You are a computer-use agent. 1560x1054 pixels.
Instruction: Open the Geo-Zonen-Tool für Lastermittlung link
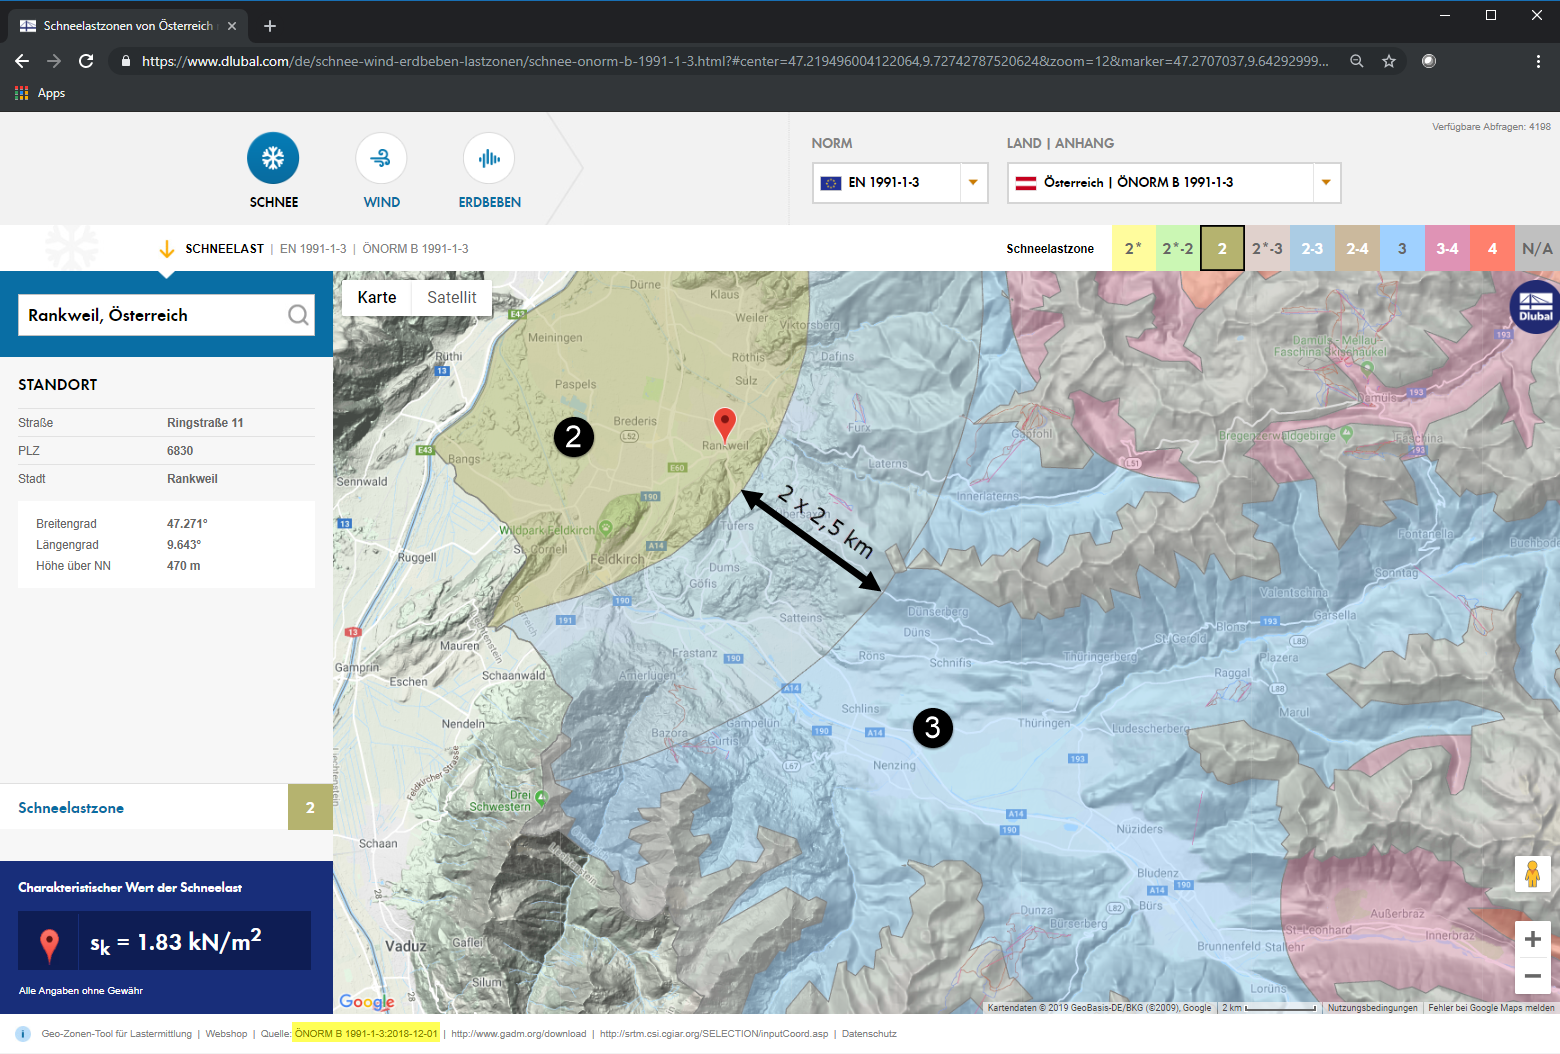point(117,1034)
